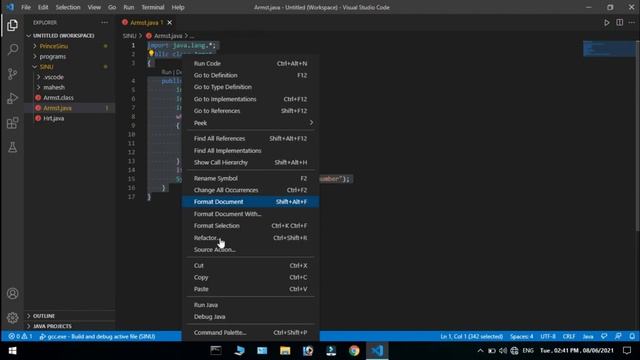The image size is (640, 360).
Task: Click errors and warnings status indicator
Action: click(20, 336)
